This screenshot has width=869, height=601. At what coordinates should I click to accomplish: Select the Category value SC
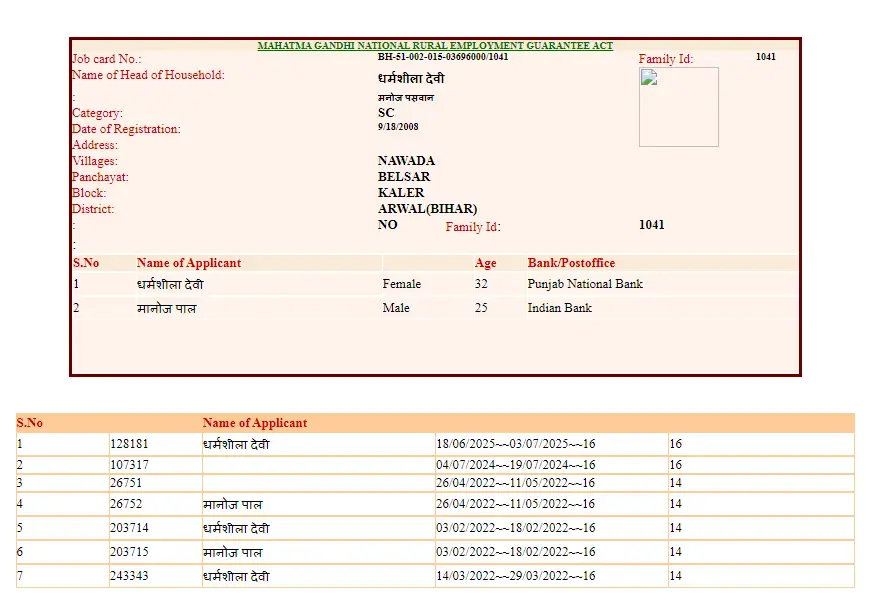pos(385,113)
